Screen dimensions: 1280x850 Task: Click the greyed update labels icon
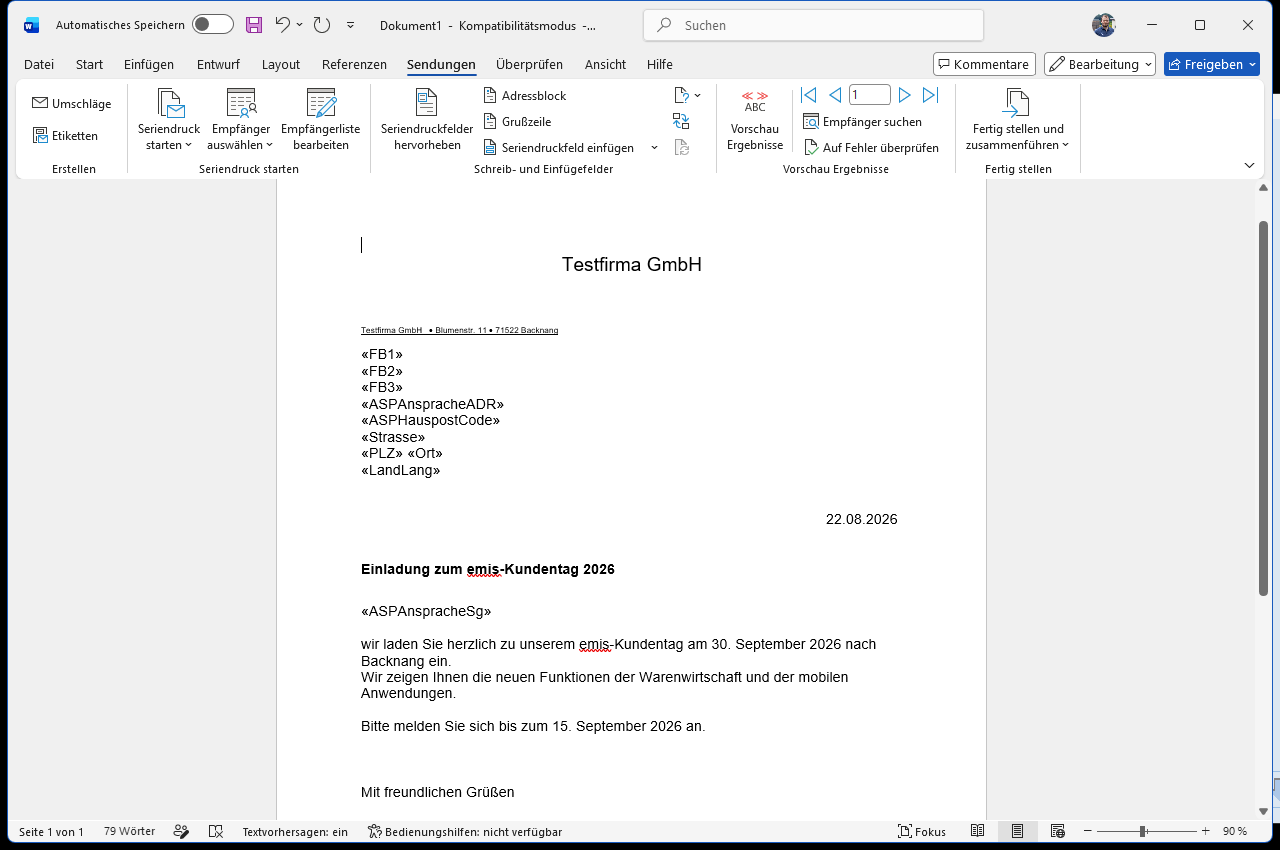681,148
